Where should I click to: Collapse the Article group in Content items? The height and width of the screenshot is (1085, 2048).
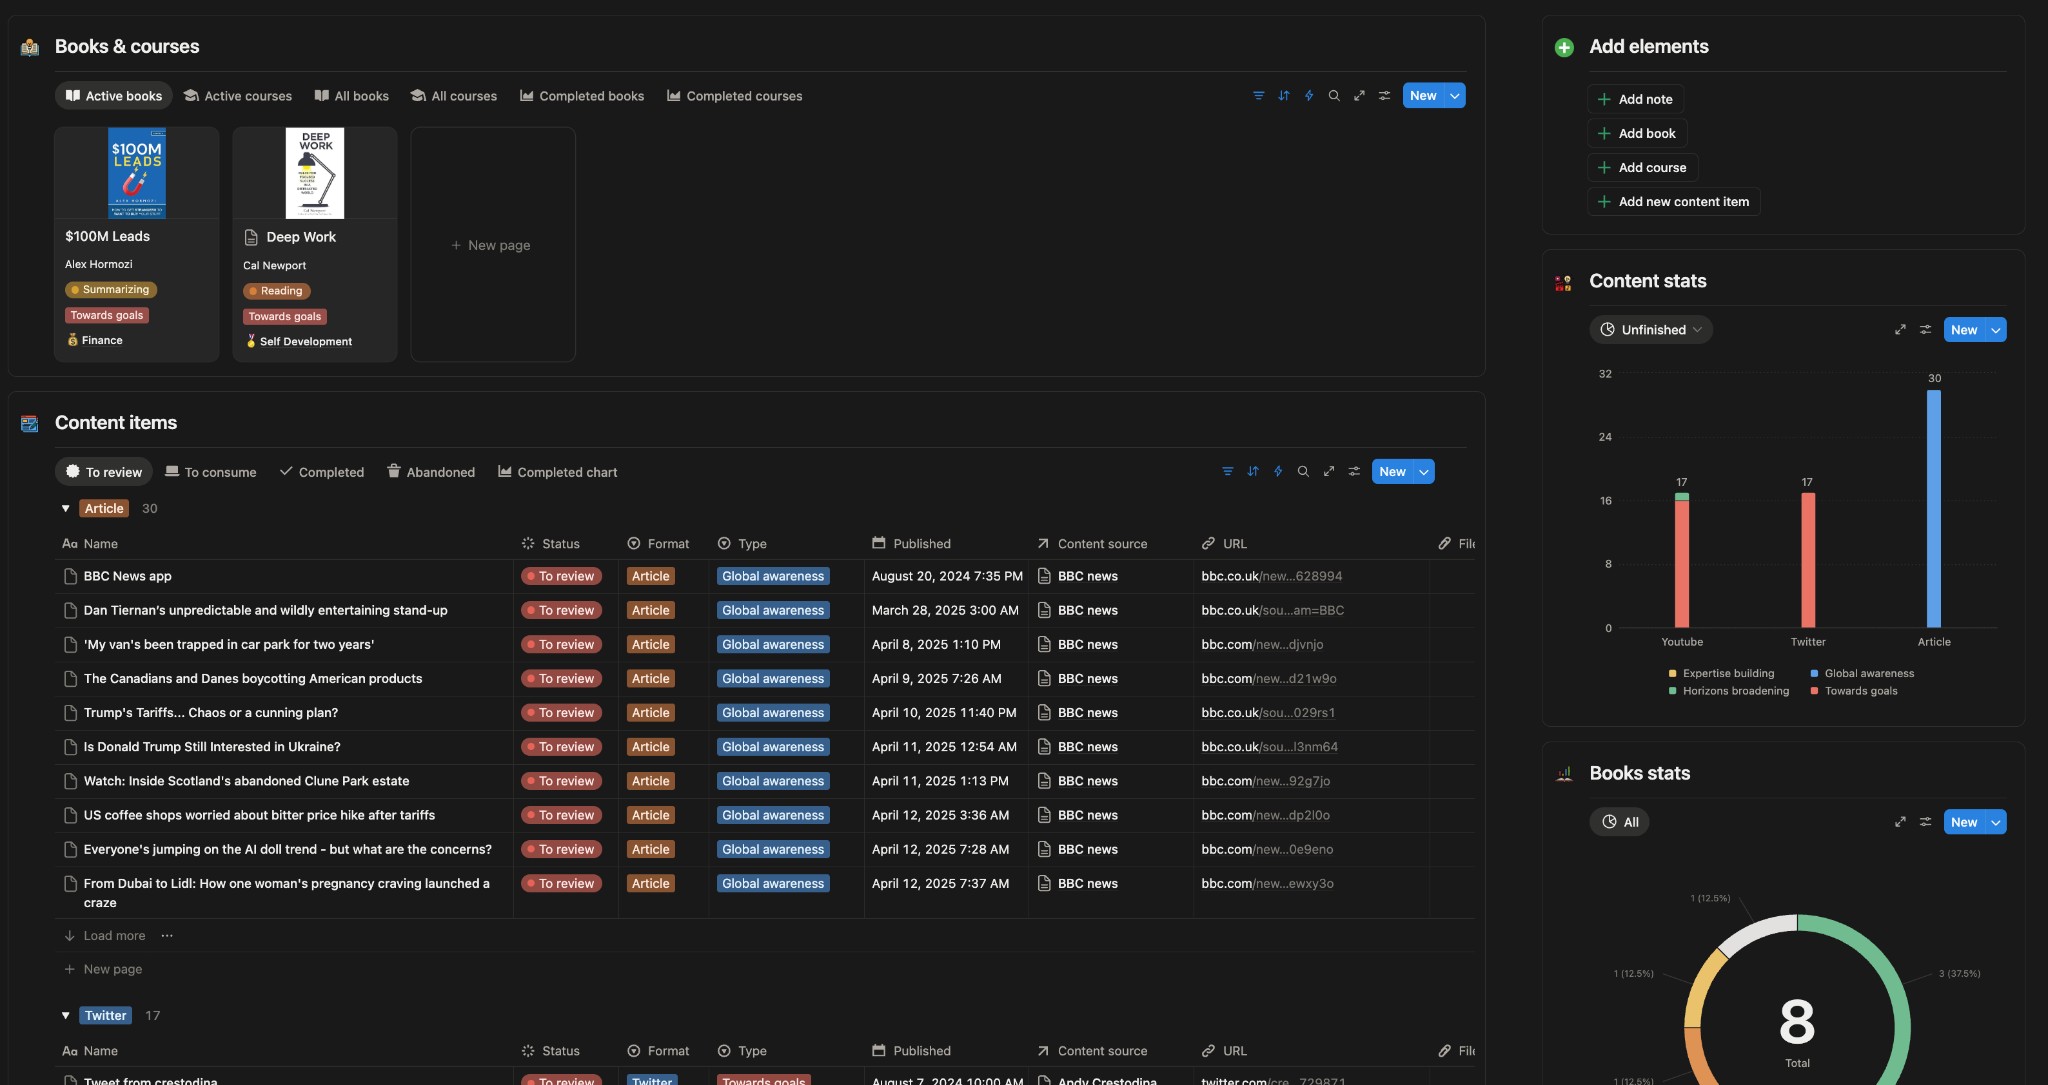pyautogui.click(x=64, y=508)
